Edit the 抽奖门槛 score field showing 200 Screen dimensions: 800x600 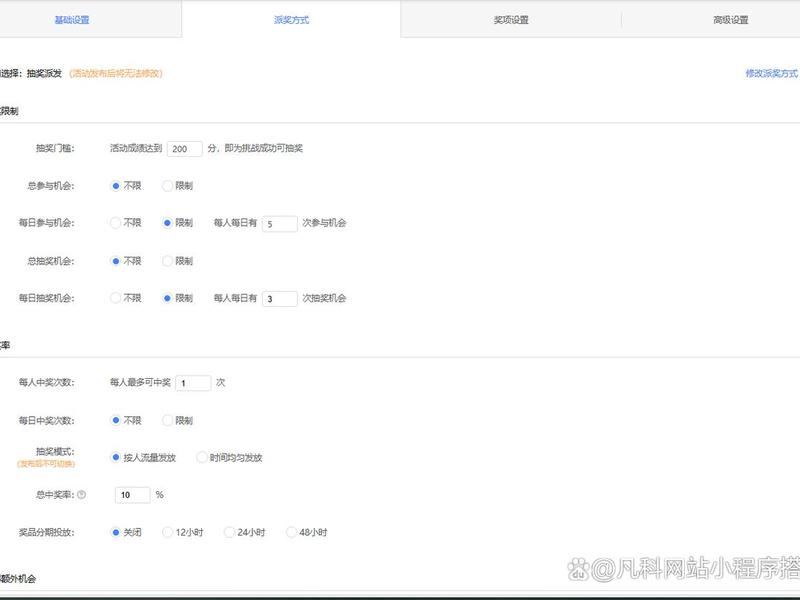pos(185,148)
